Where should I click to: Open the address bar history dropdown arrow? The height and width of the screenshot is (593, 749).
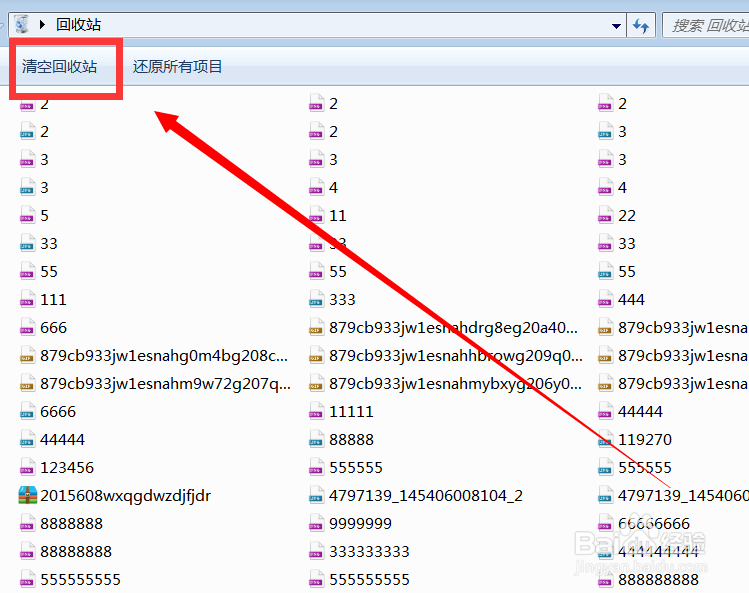tap(616, 26)
